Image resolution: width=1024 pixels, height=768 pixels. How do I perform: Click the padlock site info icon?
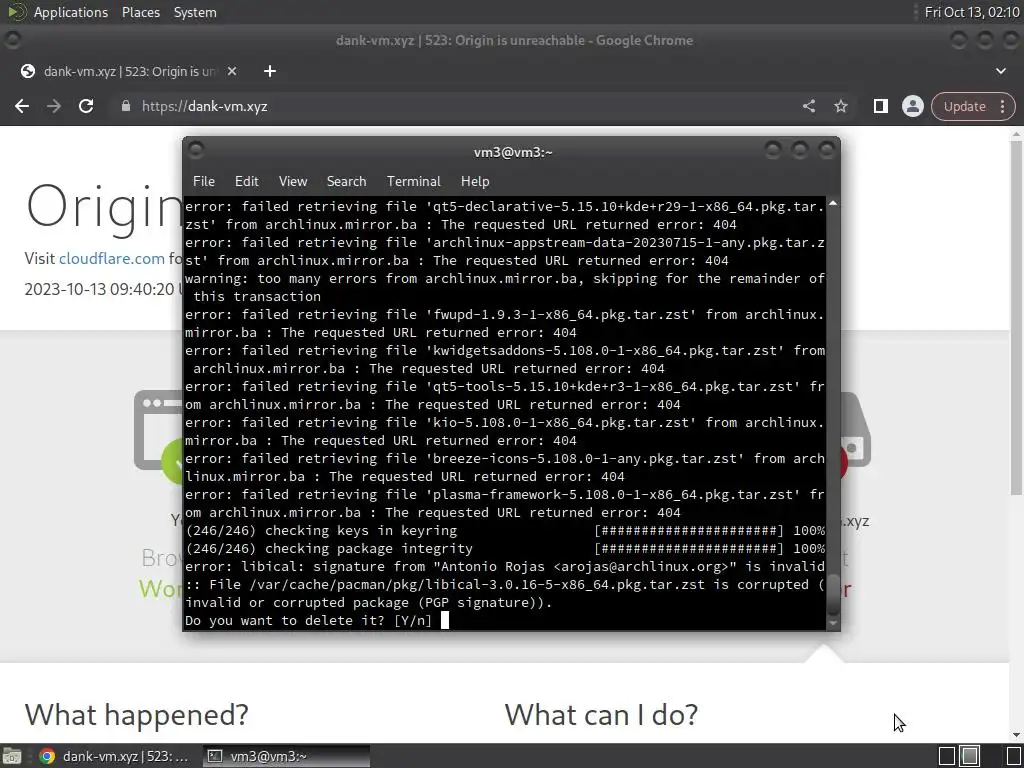pyautogui.click(x=126, y=106)
